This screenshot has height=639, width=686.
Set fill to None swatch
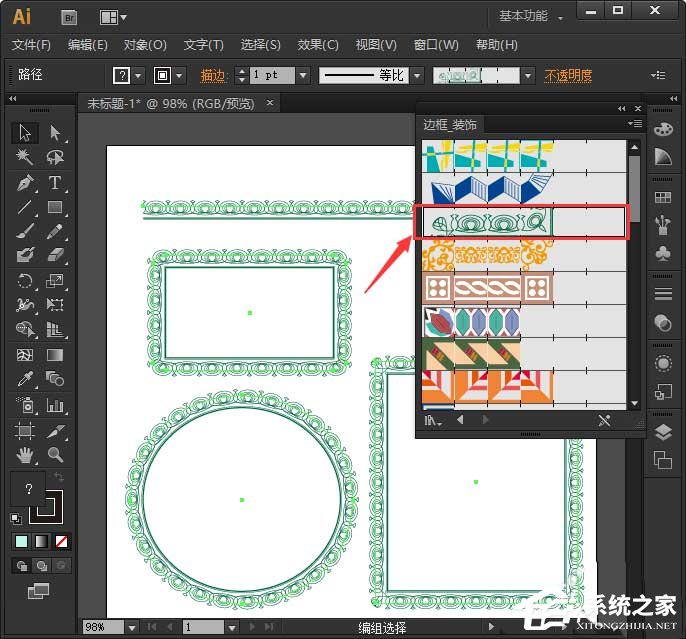click(62, 541)
